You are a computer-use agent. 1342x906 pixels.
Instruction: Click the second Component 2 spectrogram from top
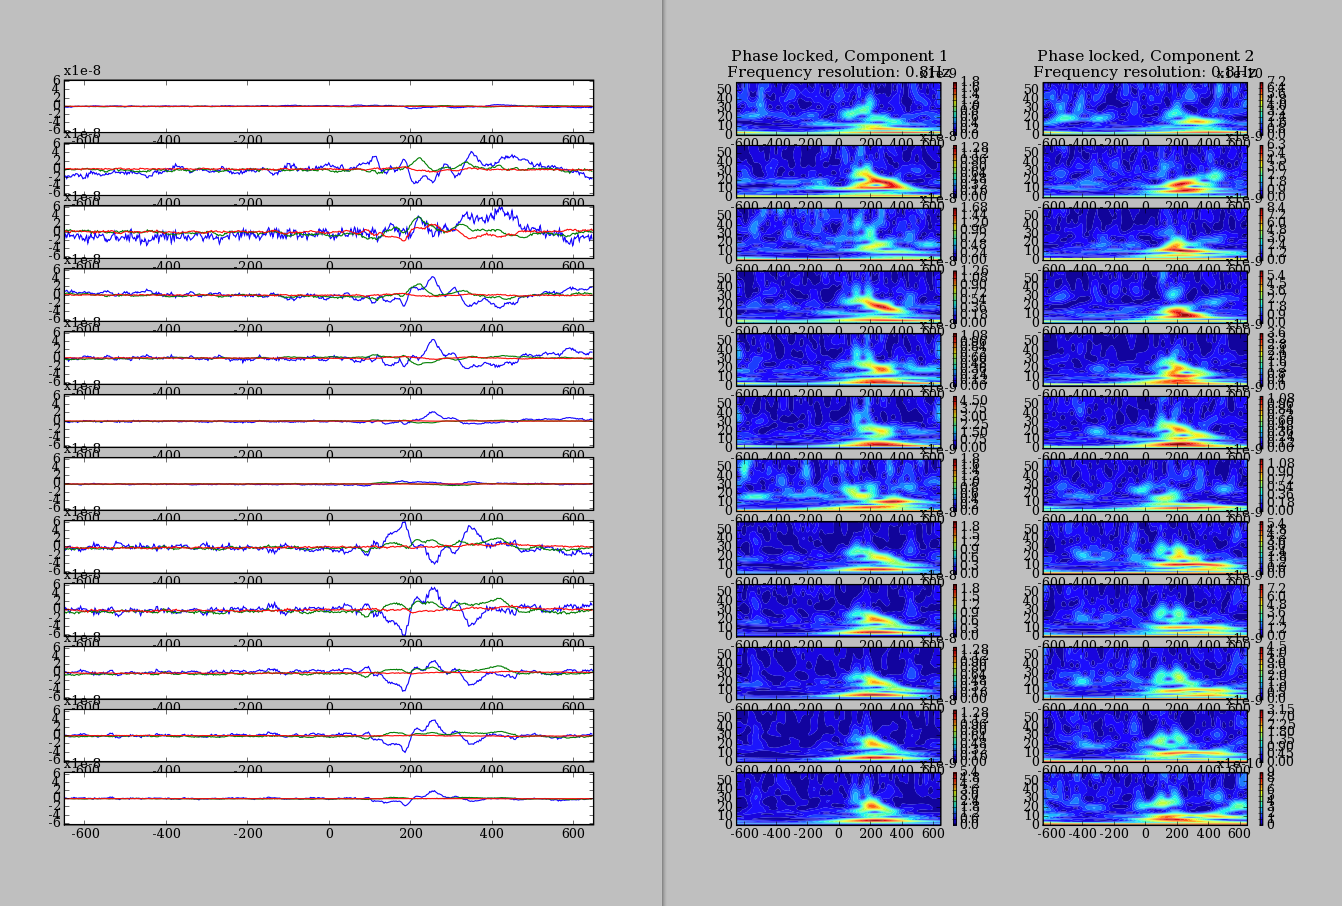pos(1144,170)
